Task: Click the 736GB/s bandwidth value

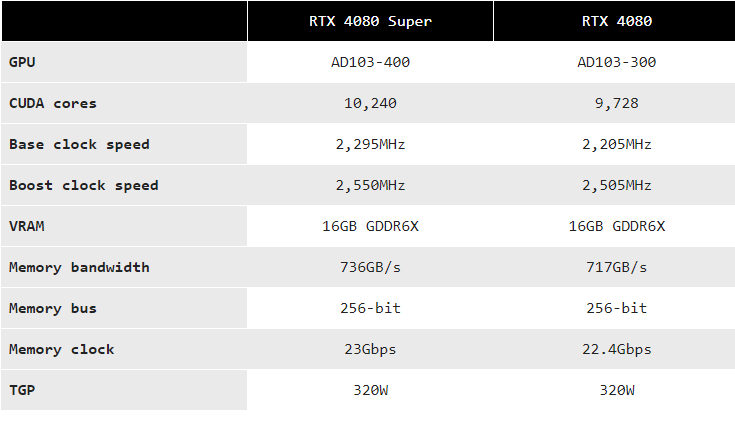Action: pos(370,267)
